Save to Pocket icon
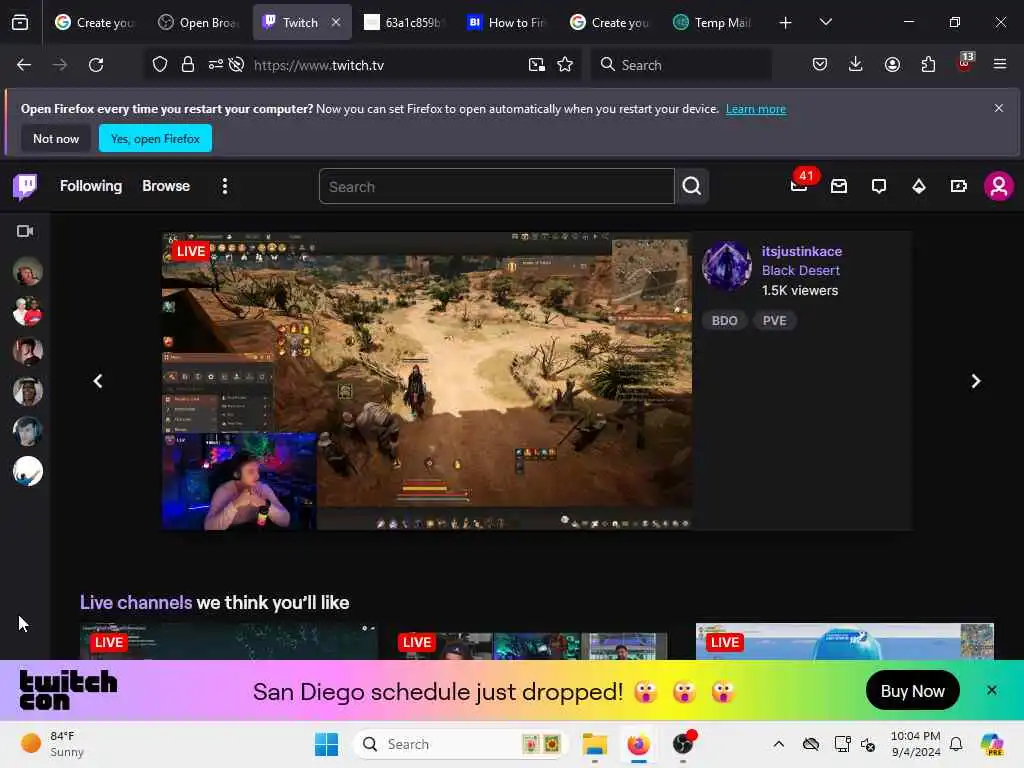This screenshot has width=1024, height=768. (x=820, y=65)
